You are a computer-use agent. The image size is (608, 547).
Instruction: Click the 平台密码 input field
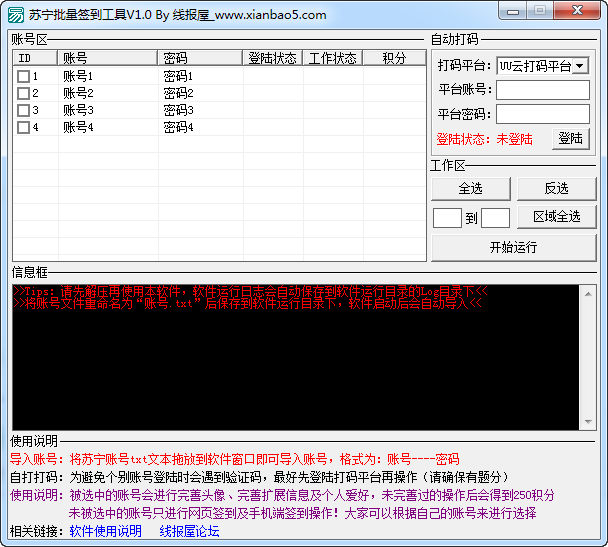click(543, 114)
